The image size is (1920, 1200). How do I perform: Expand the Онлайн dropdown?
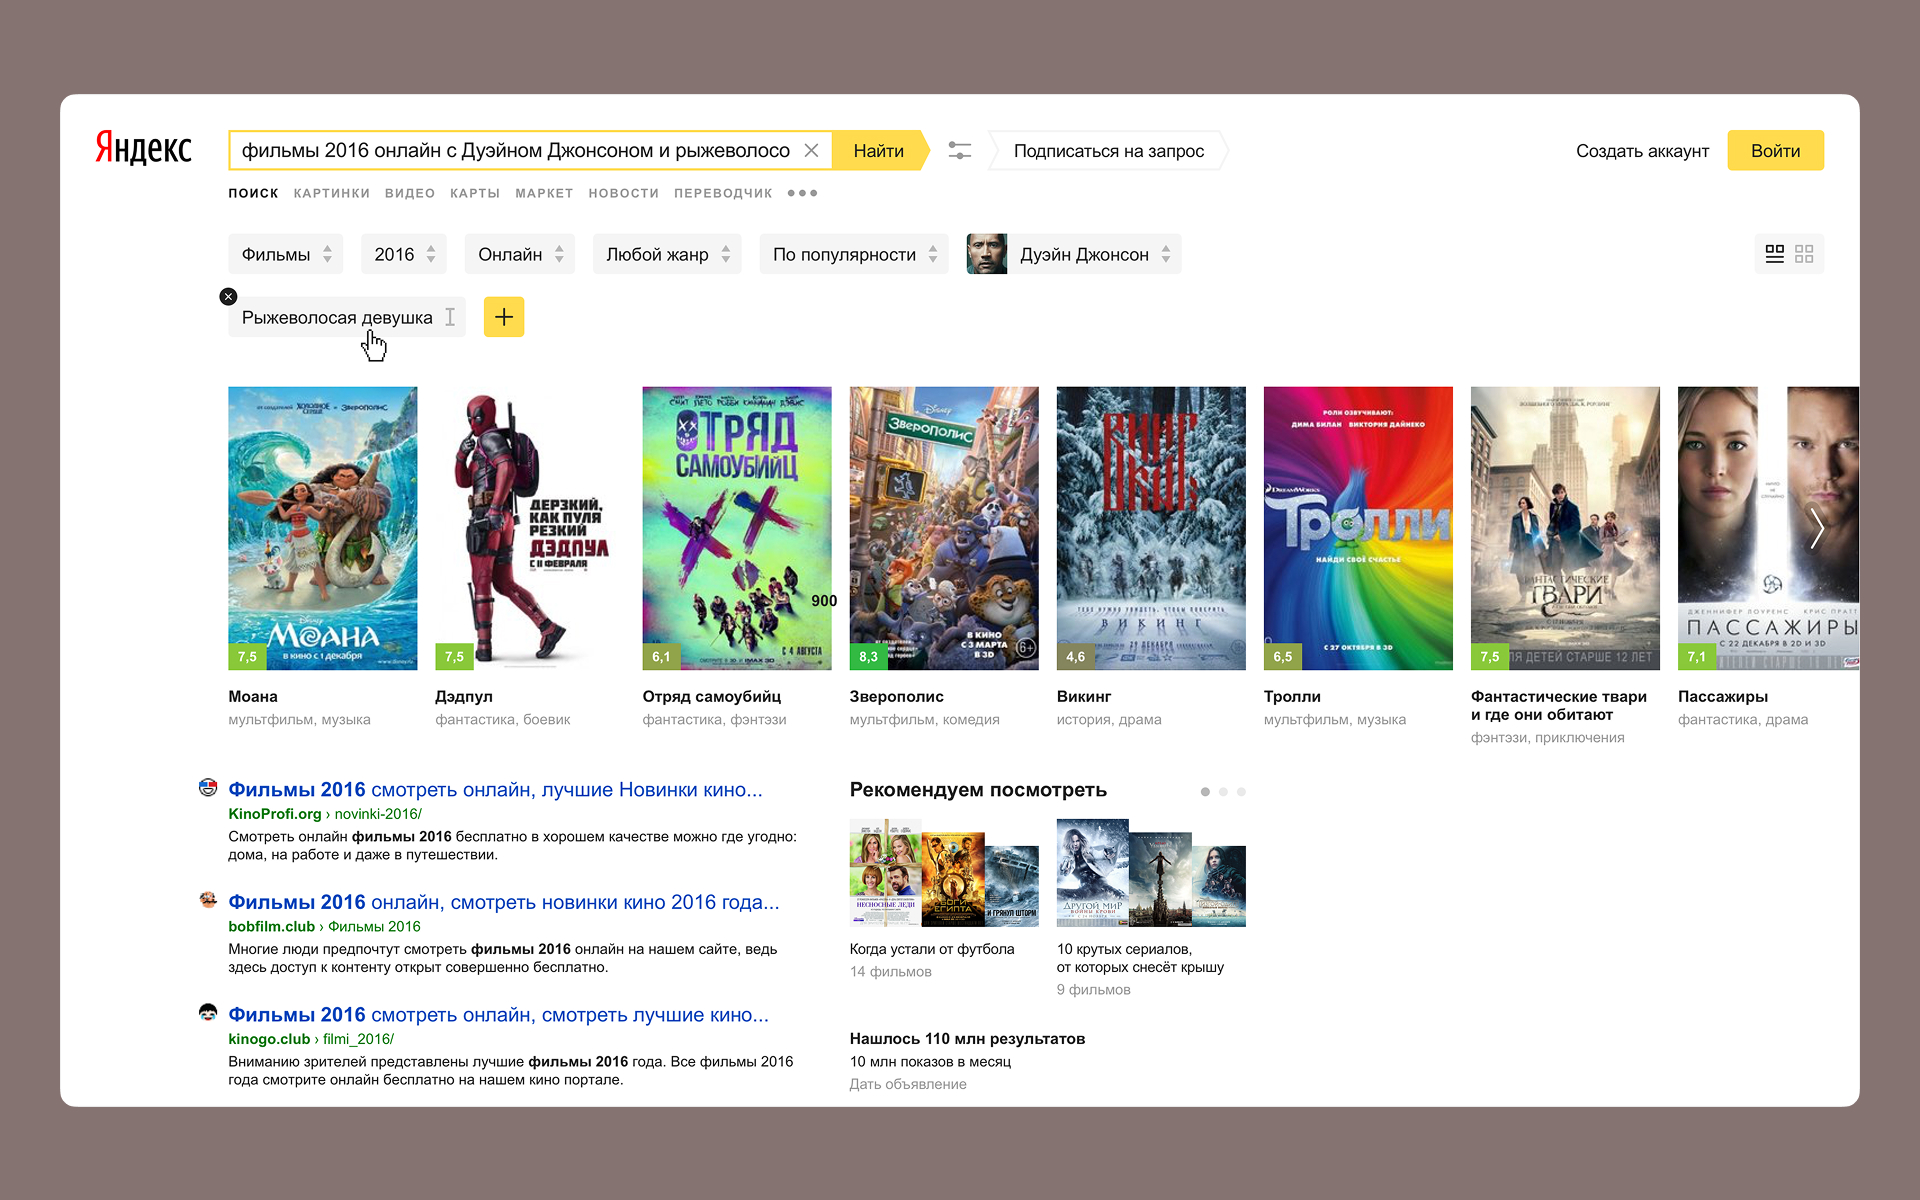(520, 254)
